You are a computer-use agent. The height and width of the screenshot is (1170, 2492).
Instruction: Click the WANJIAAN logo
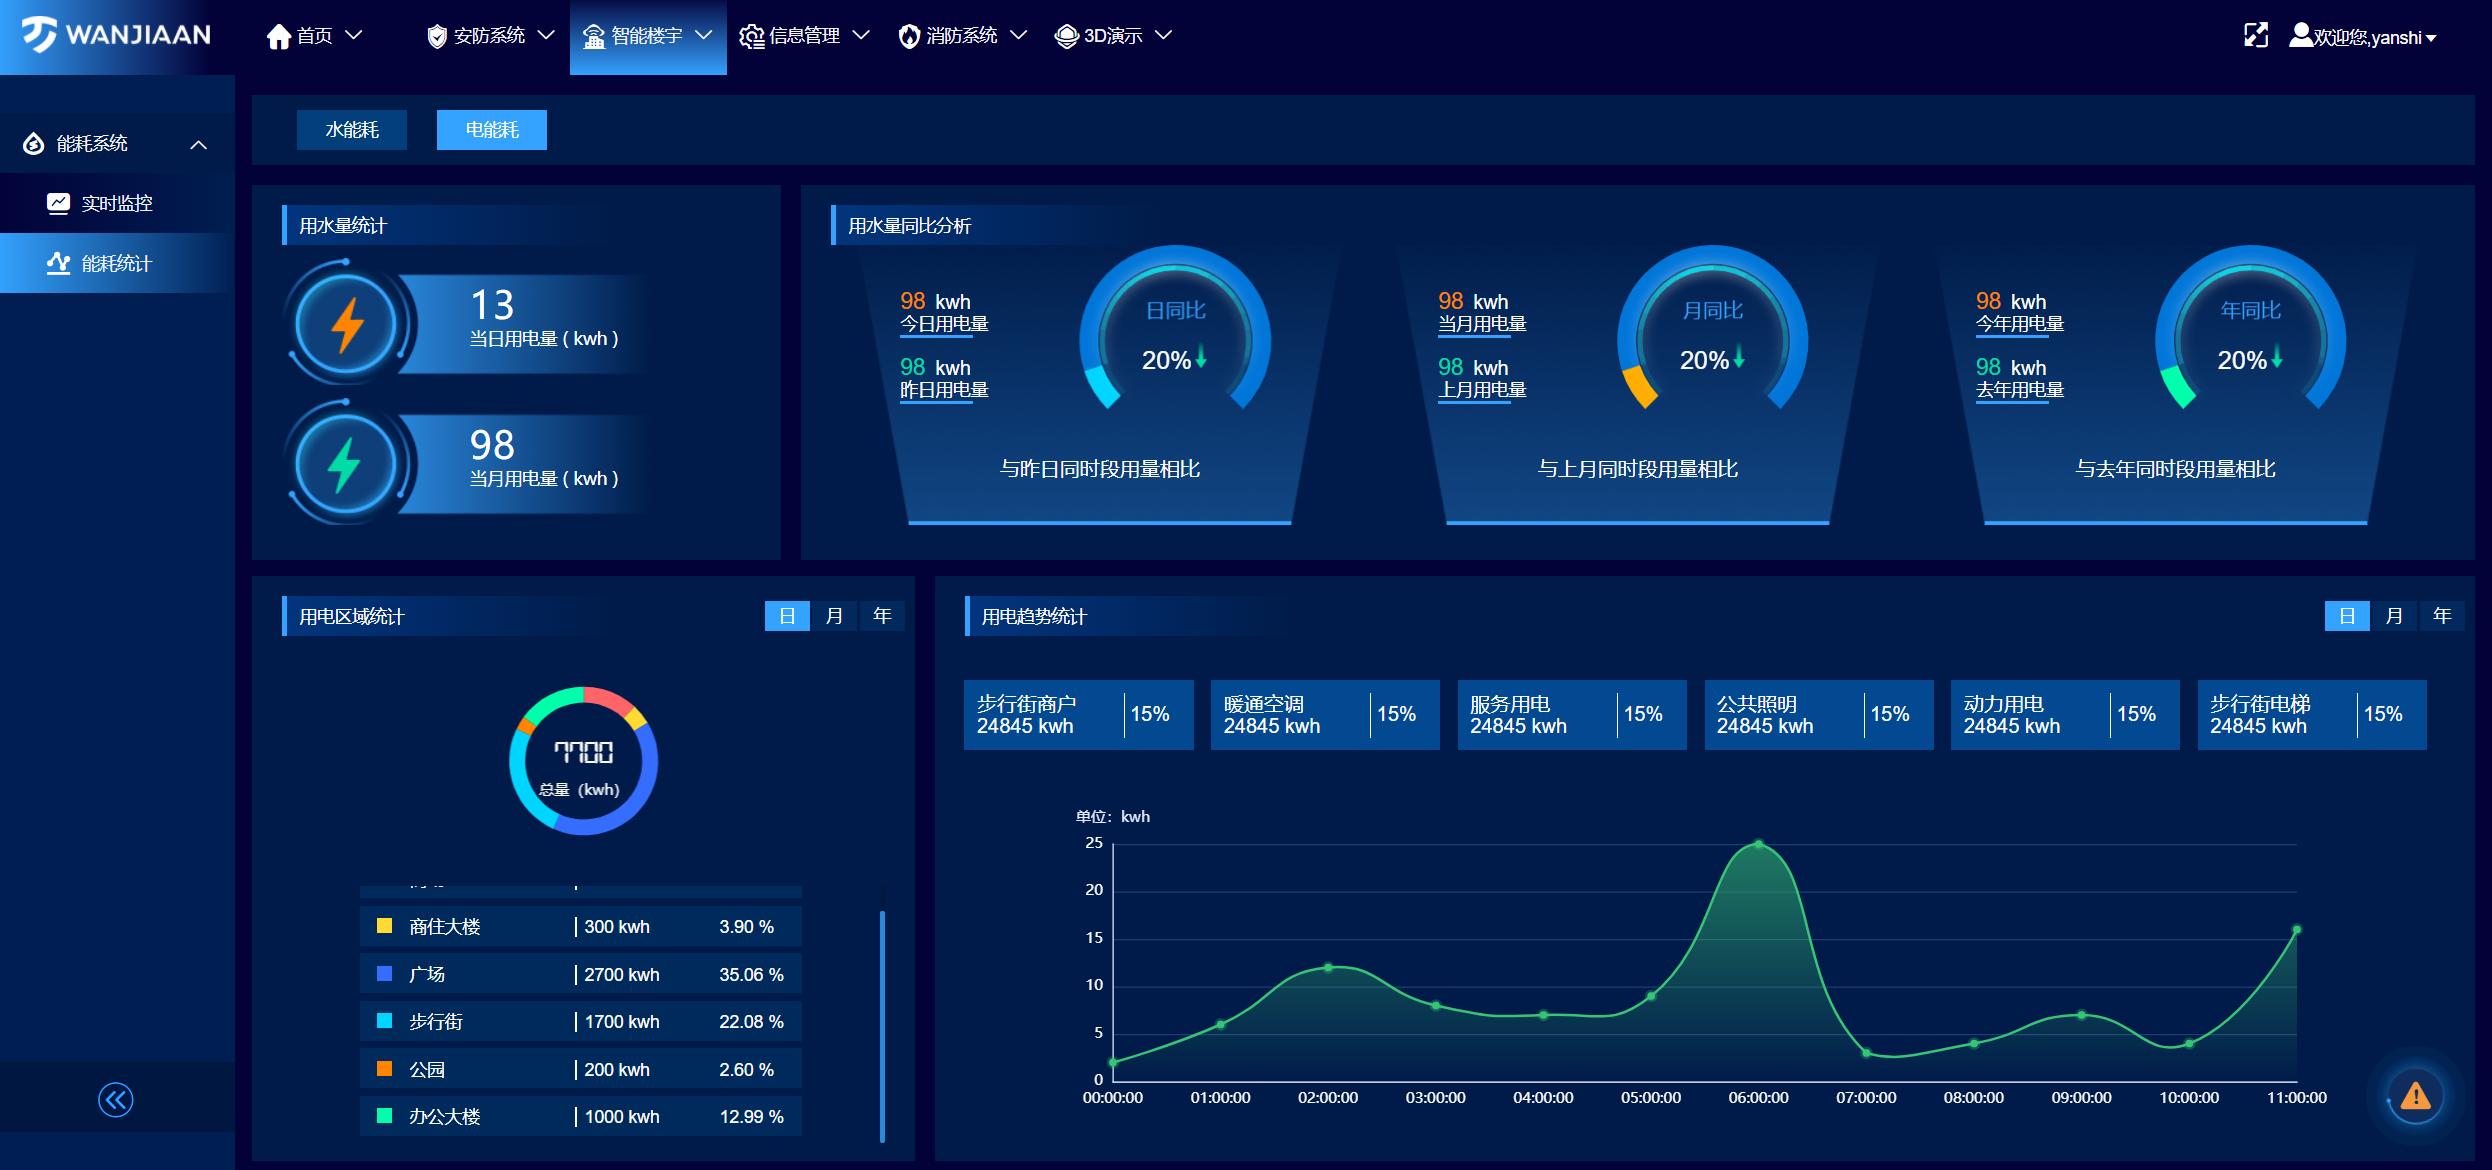117,35
